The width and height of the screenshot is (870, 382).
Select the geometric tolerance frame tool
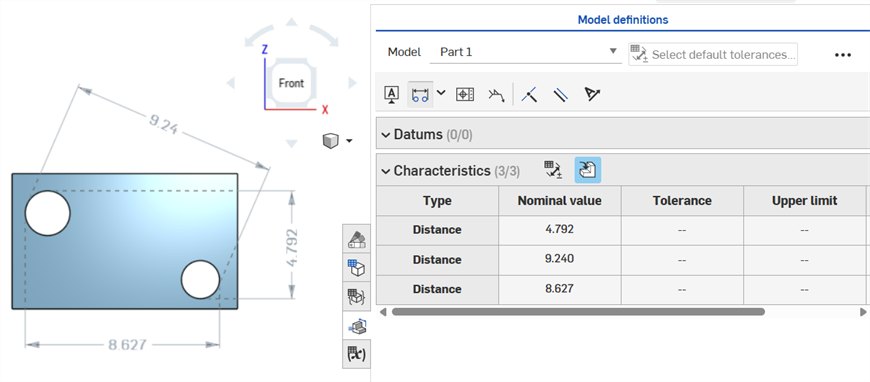click(464, 94)
